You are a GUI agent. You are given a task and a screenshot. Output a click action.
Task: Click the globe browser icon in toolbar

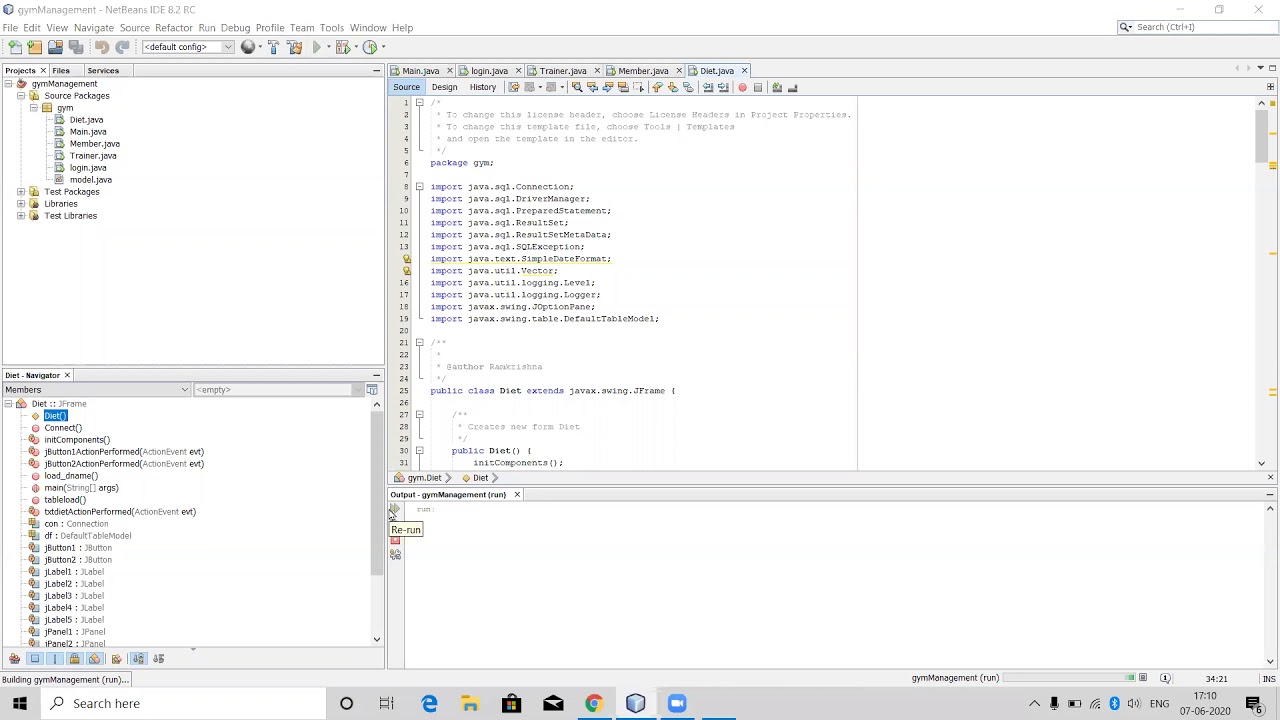(x=247, y=47)
